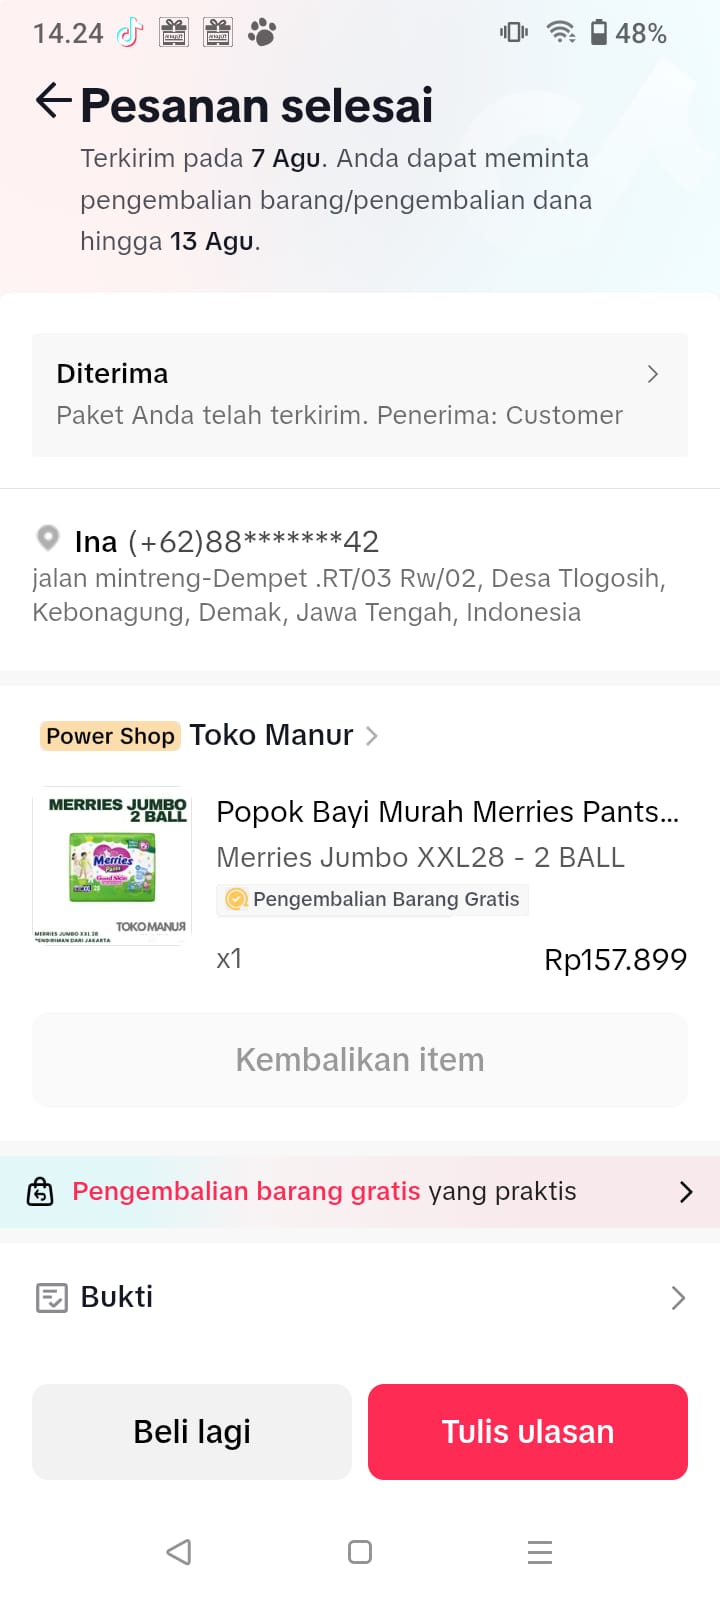Open the Merries Jumbo product thumbnail
The width and height of the screenshot is (720, 1600).
(112, 866)
